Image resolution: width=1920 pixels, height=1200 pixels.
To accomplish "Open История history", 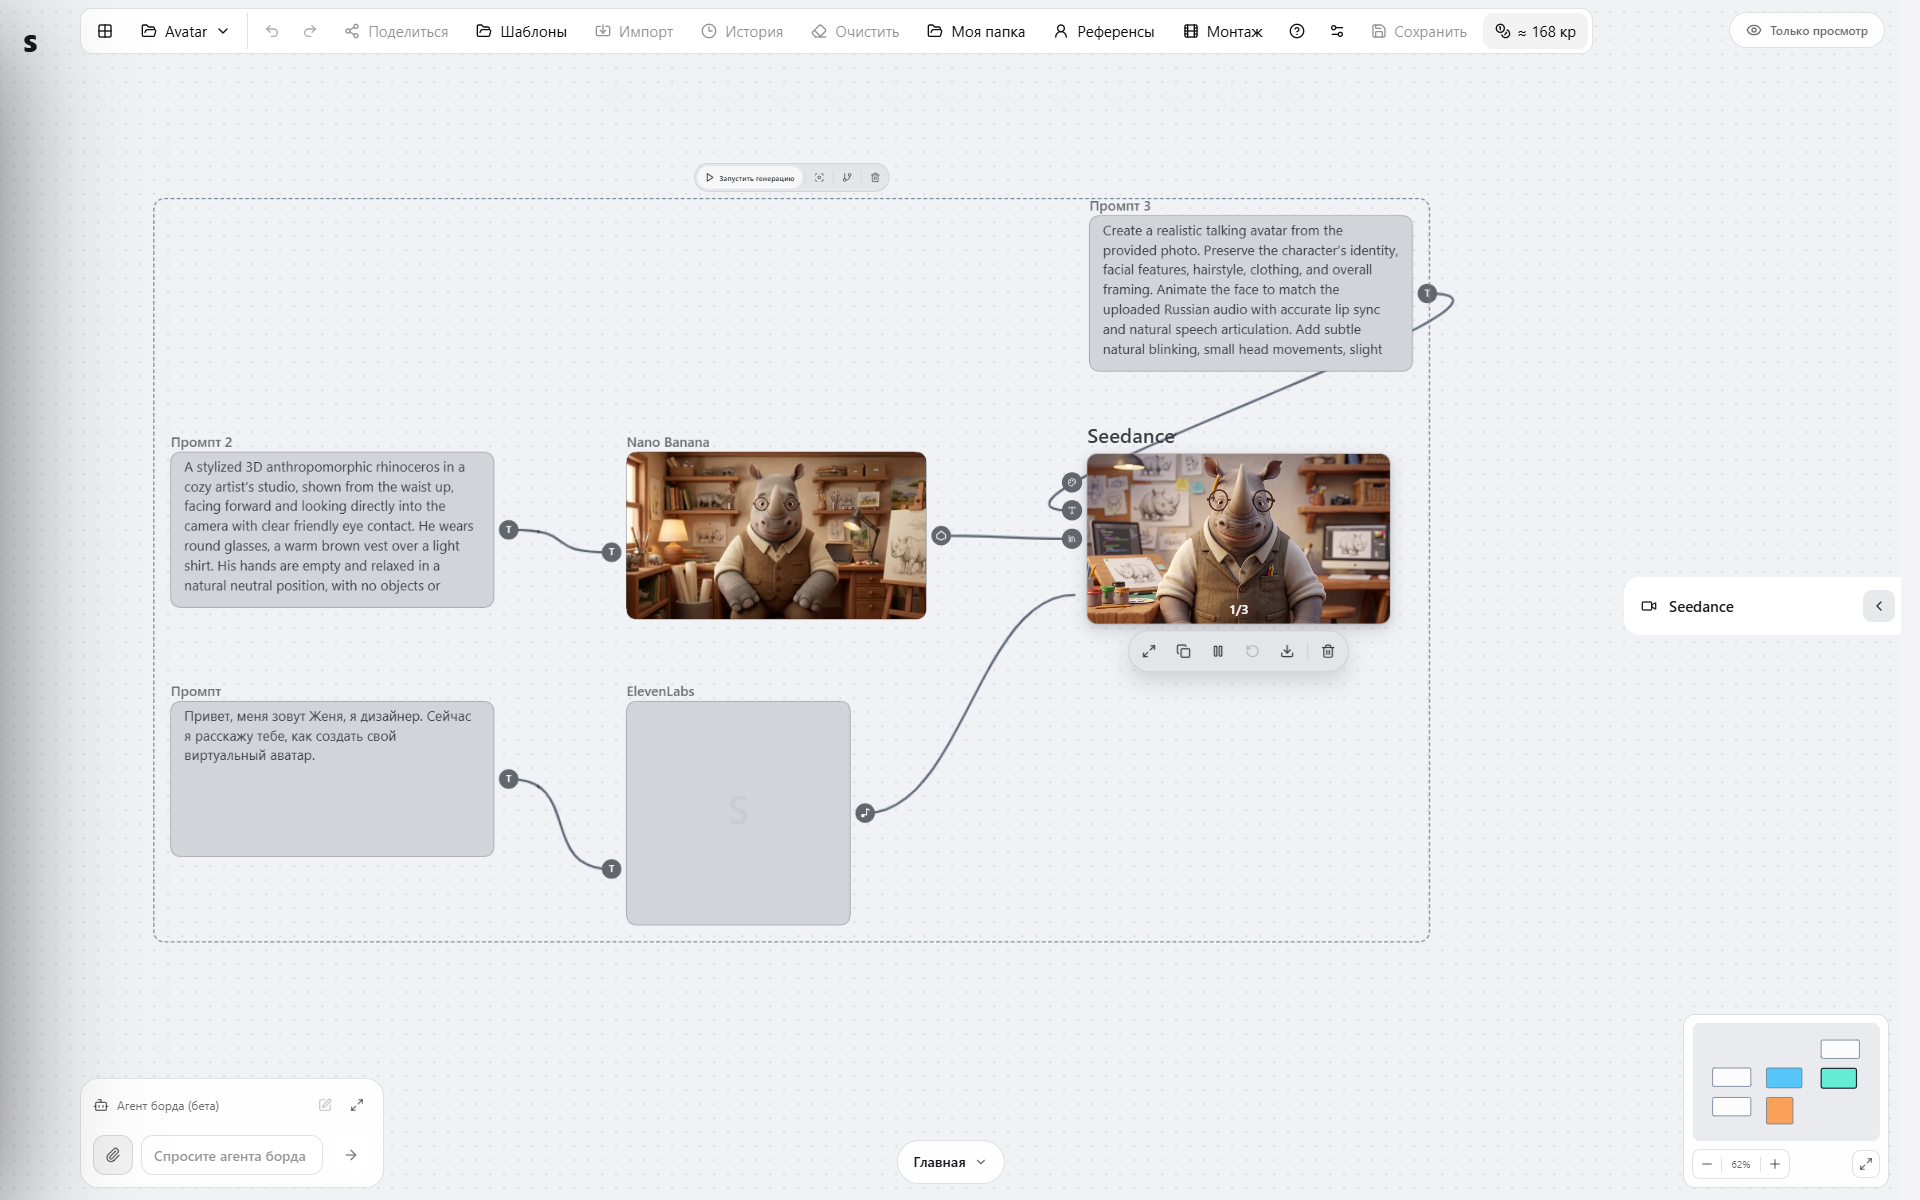I will pyautogui.click(x=742, y=31).
